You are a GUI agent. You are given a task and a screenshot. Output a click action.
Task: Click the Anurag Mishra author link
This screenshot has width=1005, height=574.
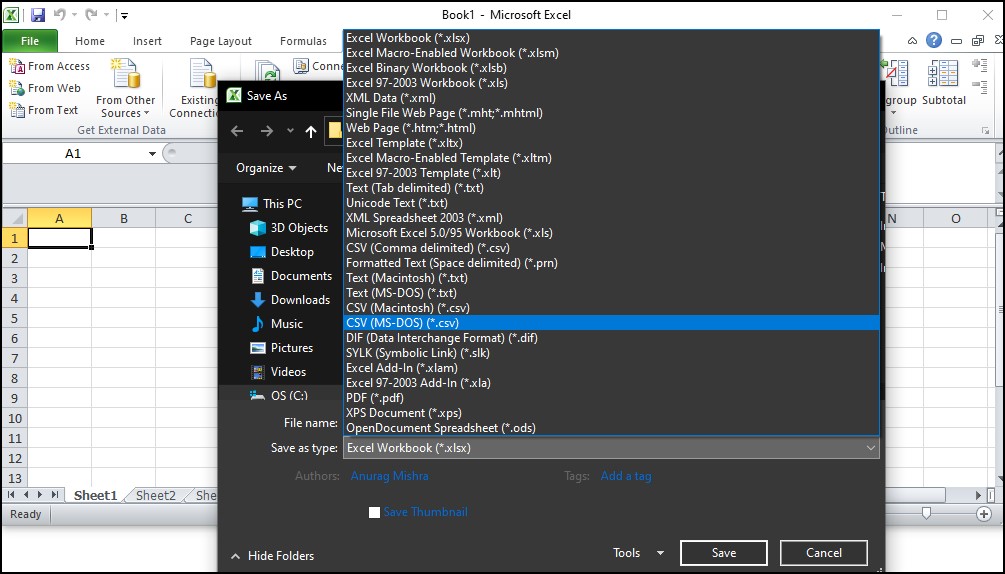[390, 476]
